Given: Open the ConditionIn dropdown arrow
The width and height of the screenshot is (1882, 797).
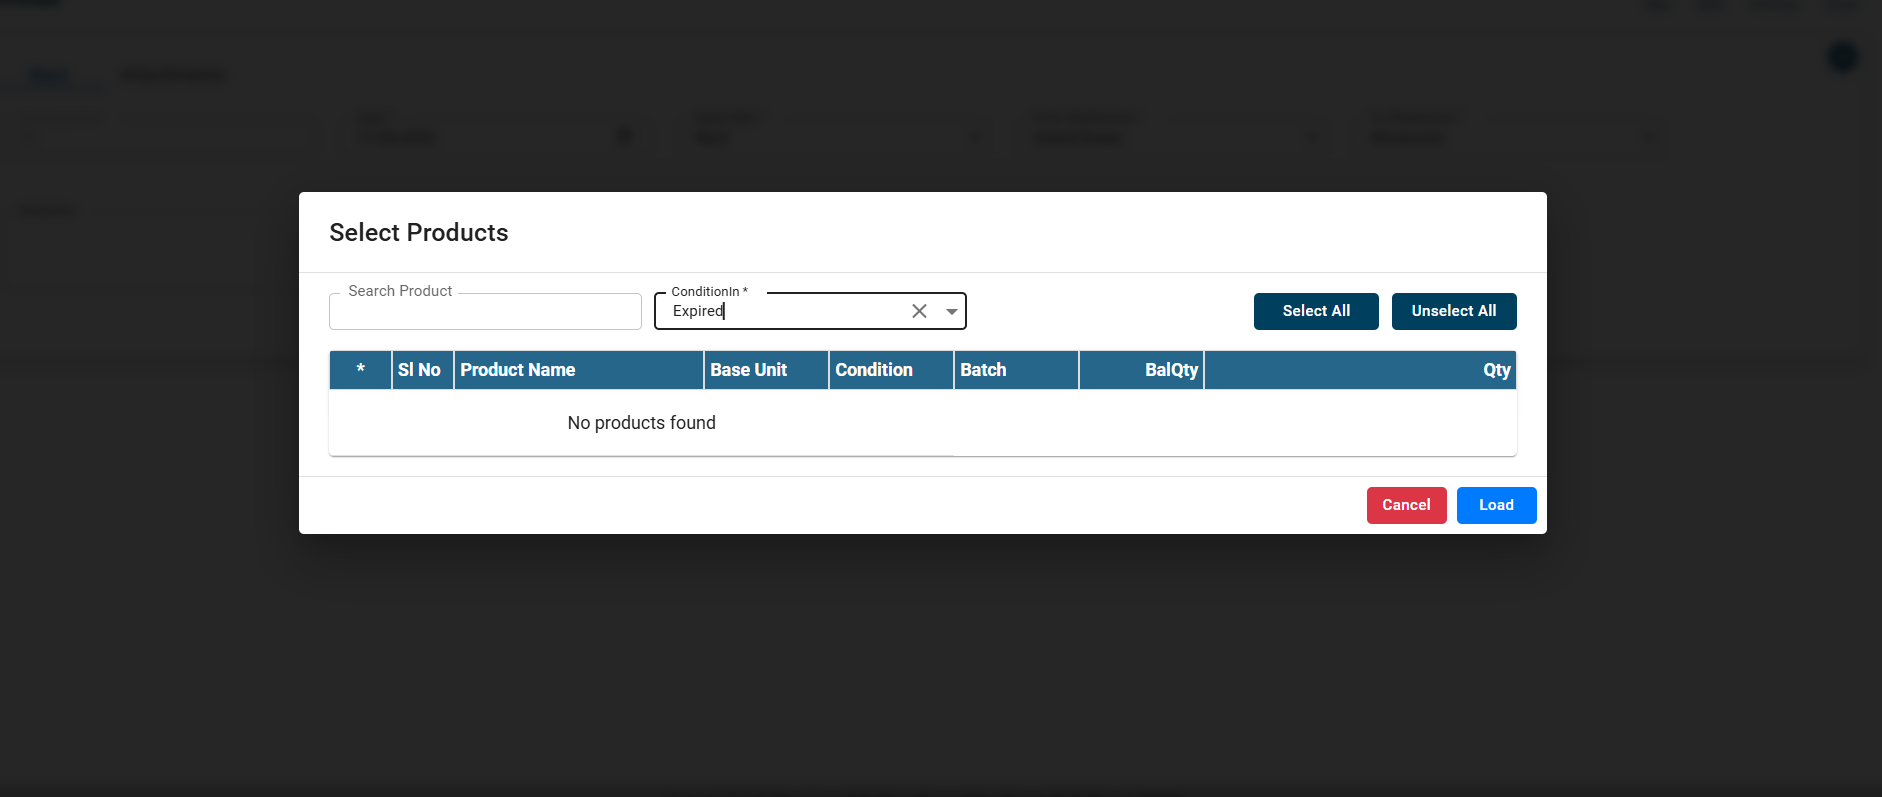Looking at the screenshot, I should click(x=951, y=311).
